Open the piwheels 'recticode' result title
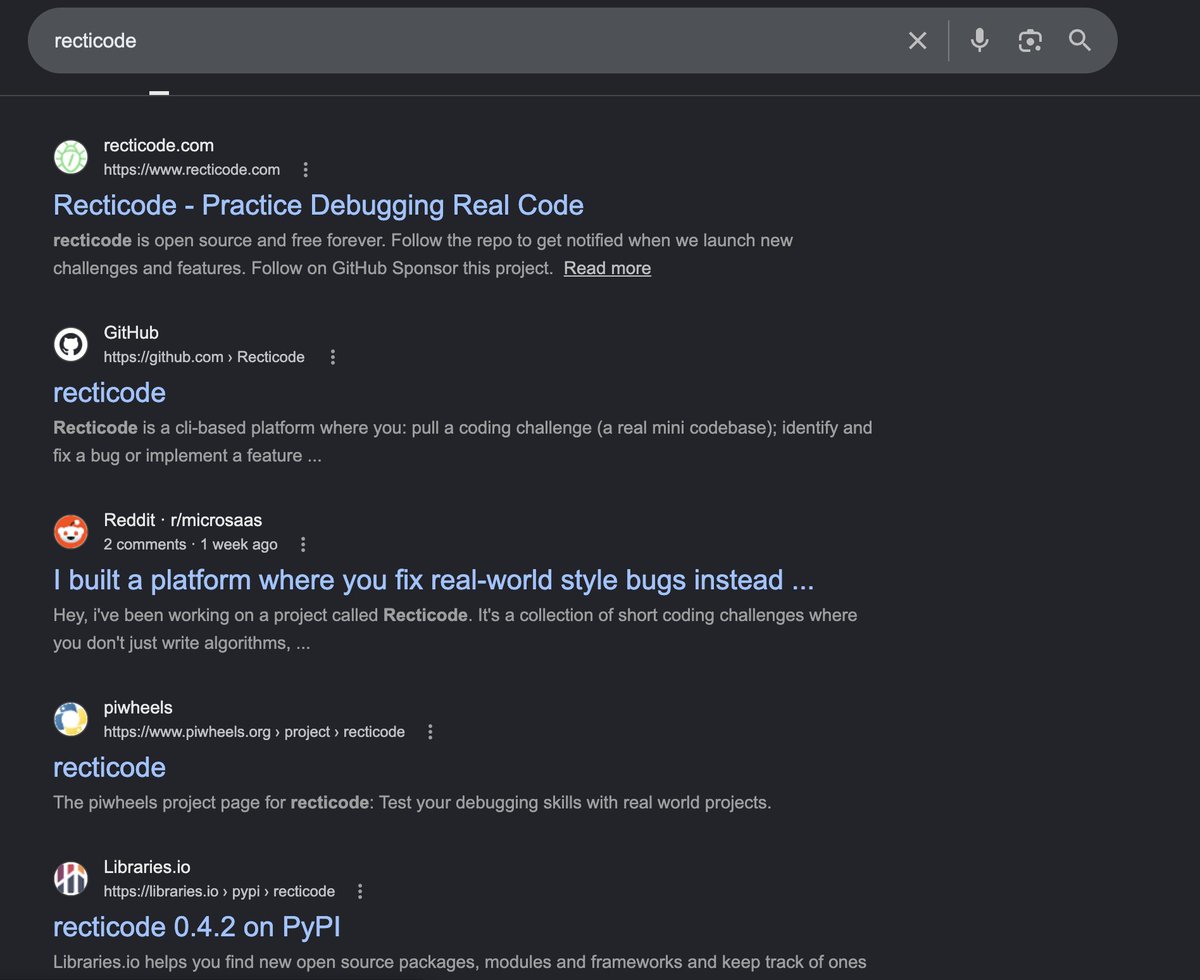This screenshot has height=980, width=1200. pyautogui.click(x=109, y=767)
